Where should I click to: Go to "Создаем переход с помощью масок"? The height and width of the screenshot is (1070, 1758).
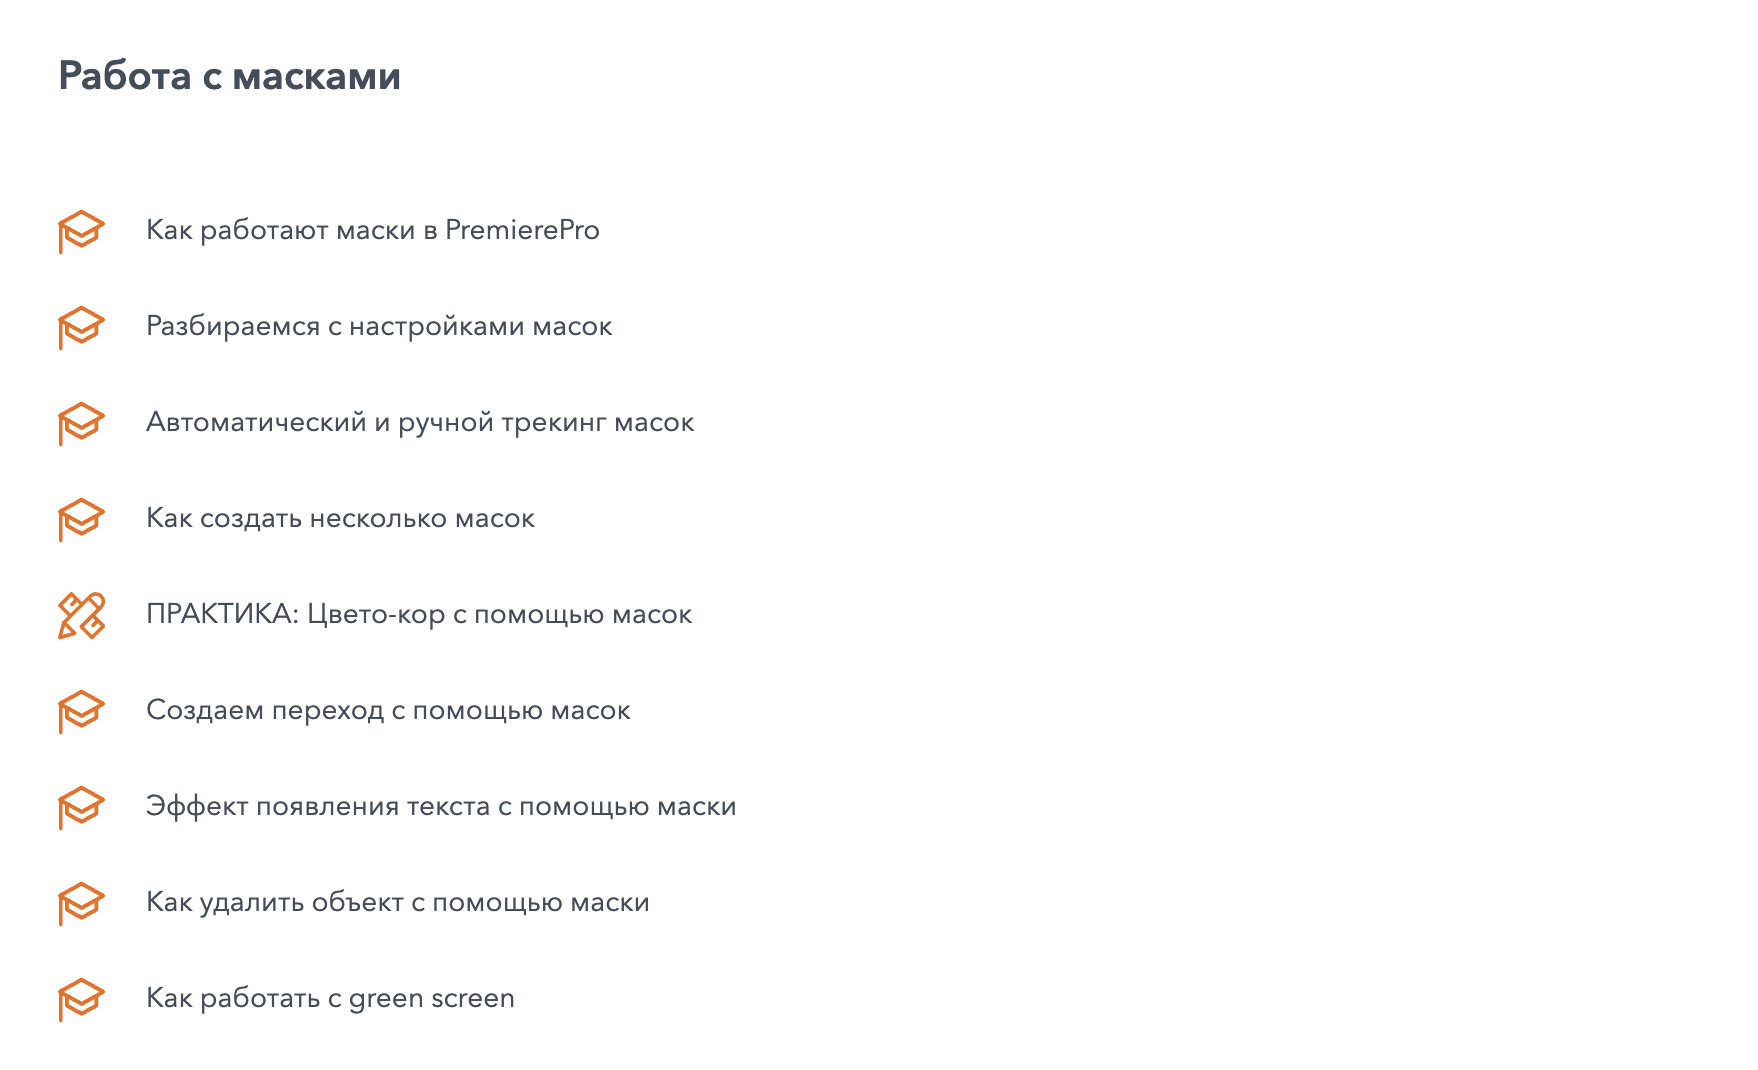click(388, 710)
